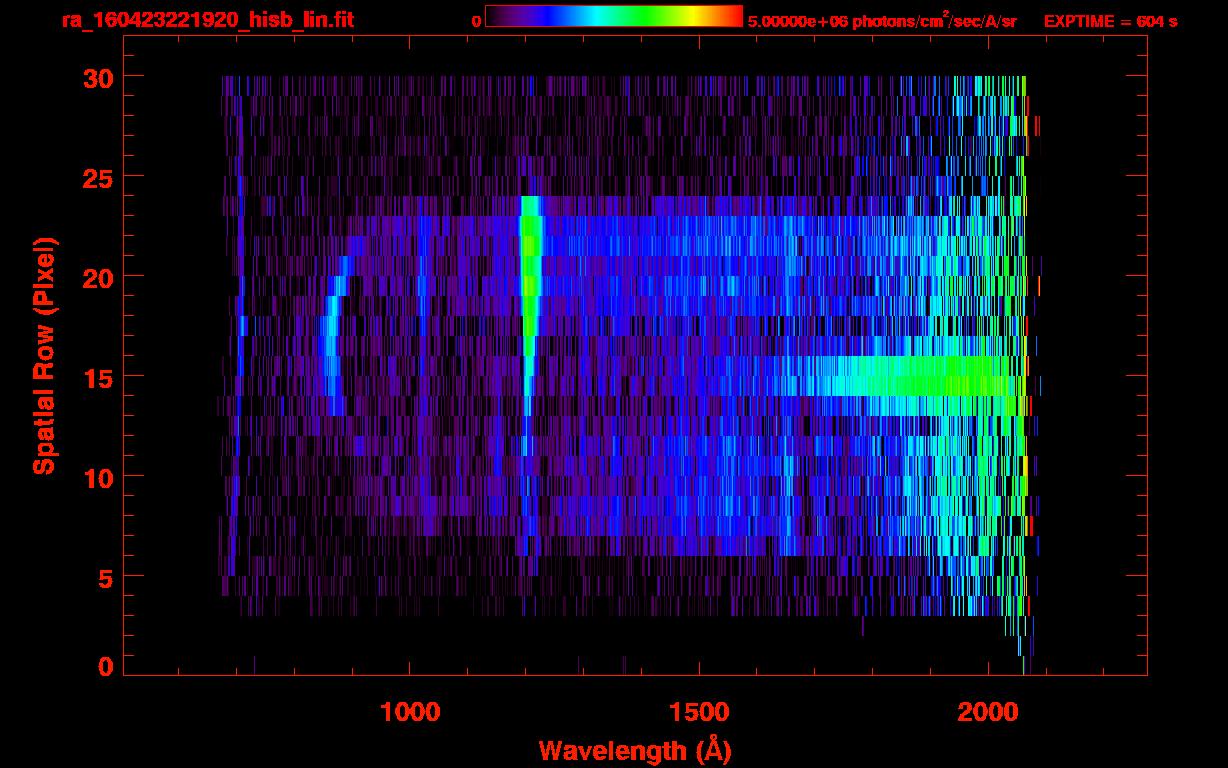The height and width of the screenshot is (768, 1228).
Task: Click the 2000 wavelength tick label
Action: pos(988,711)
